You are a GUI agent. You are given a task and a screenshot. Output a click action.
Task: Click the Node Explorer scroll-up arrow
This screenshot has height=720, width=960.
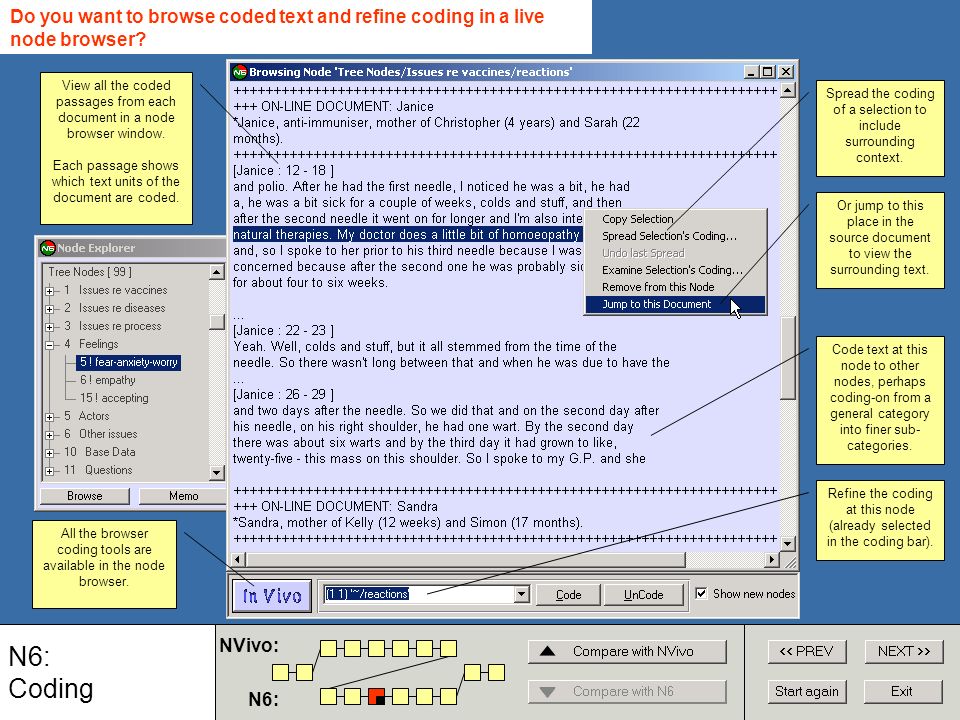(x=217, y=272)
